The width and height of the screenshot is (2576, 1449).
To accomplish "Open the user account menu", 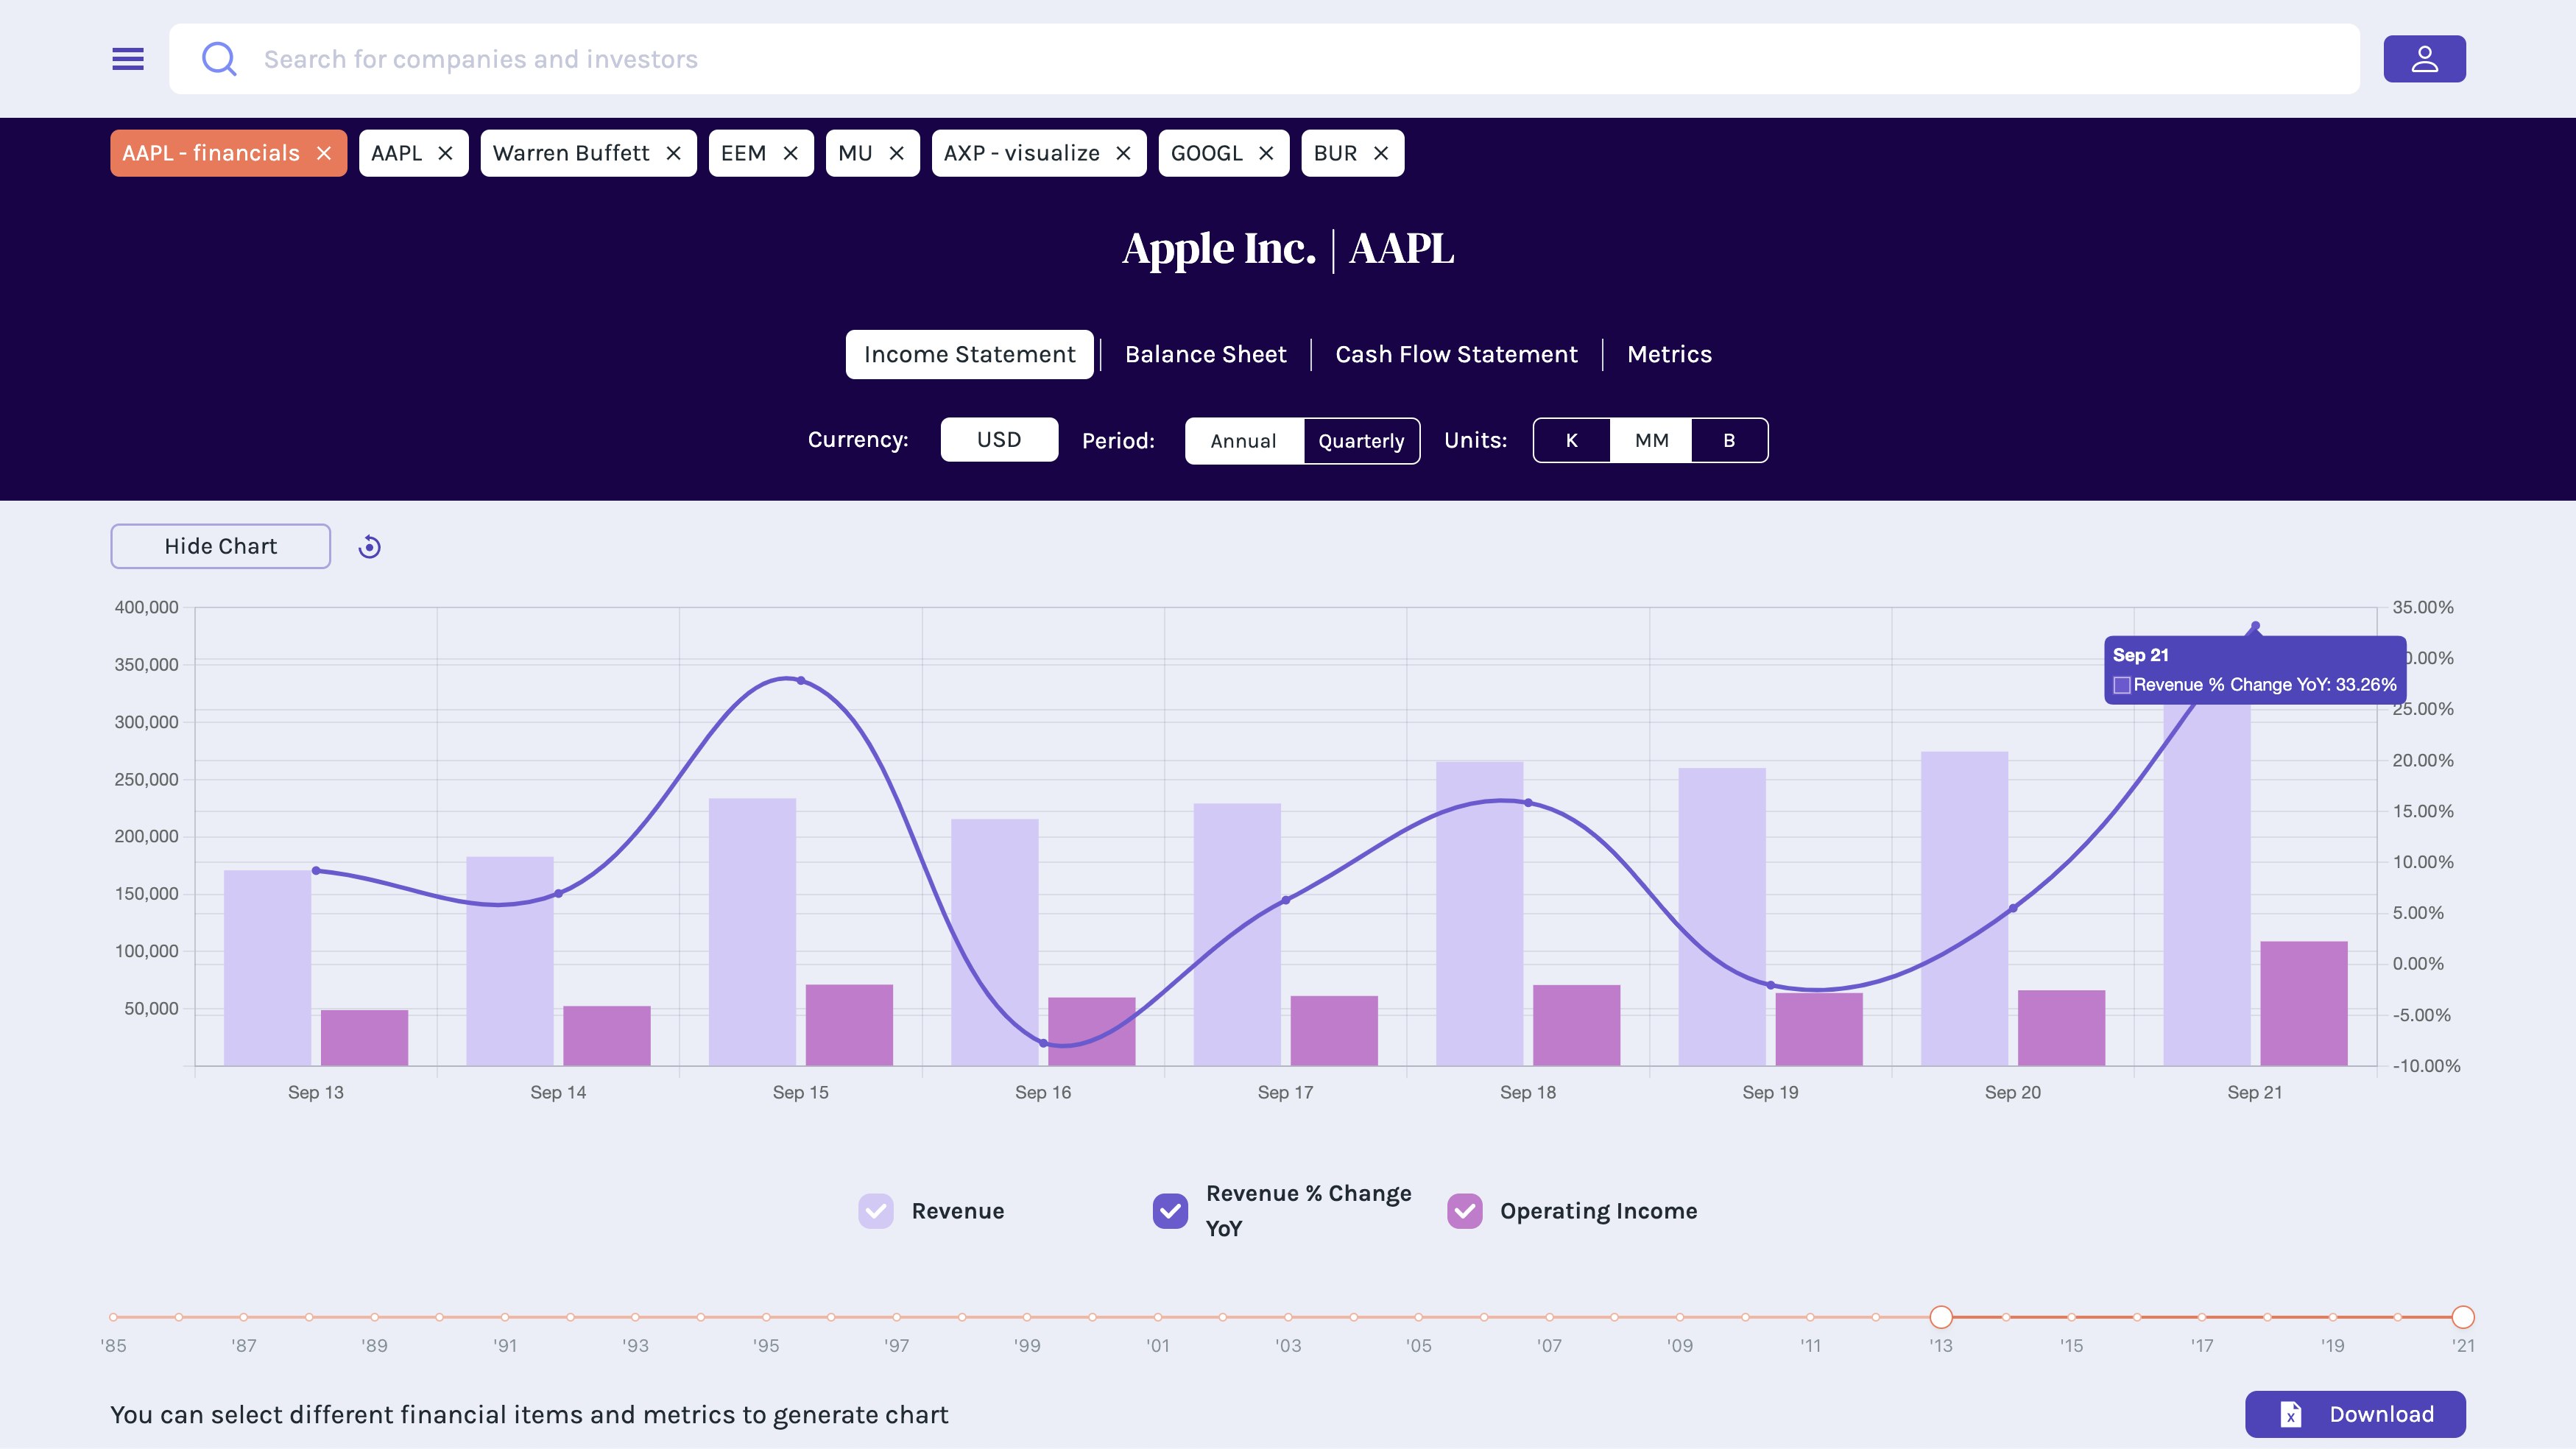I will coord(2424,59).
